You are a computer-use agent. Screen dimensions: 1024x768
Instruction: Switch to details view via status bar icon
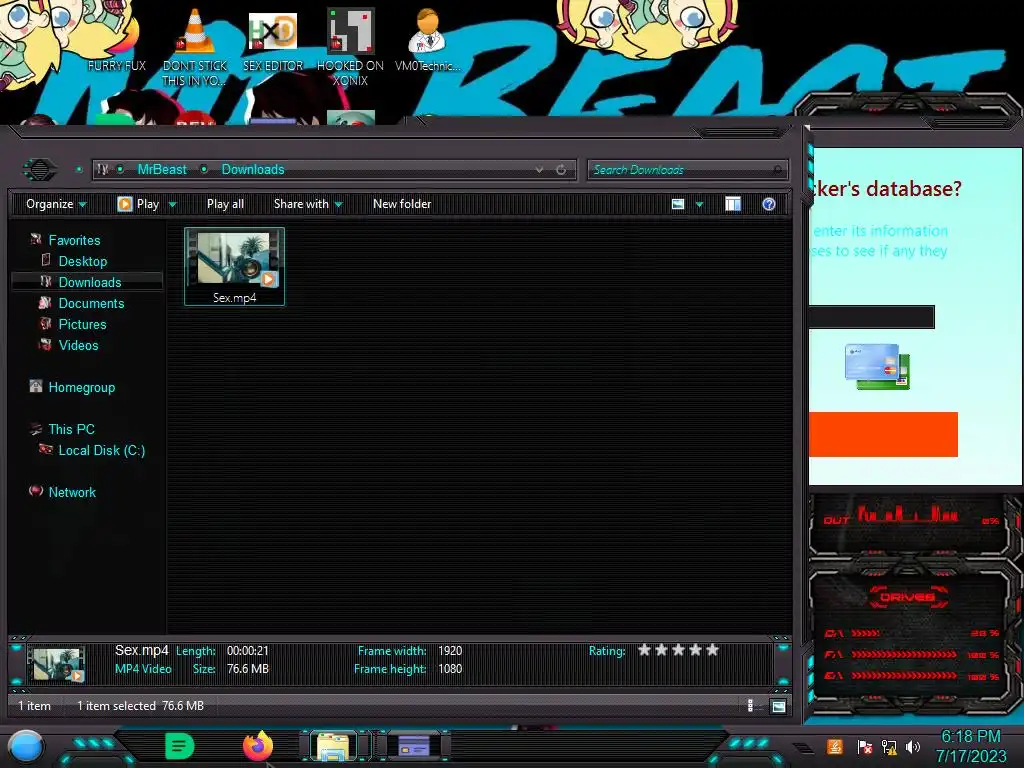[750, 705]
